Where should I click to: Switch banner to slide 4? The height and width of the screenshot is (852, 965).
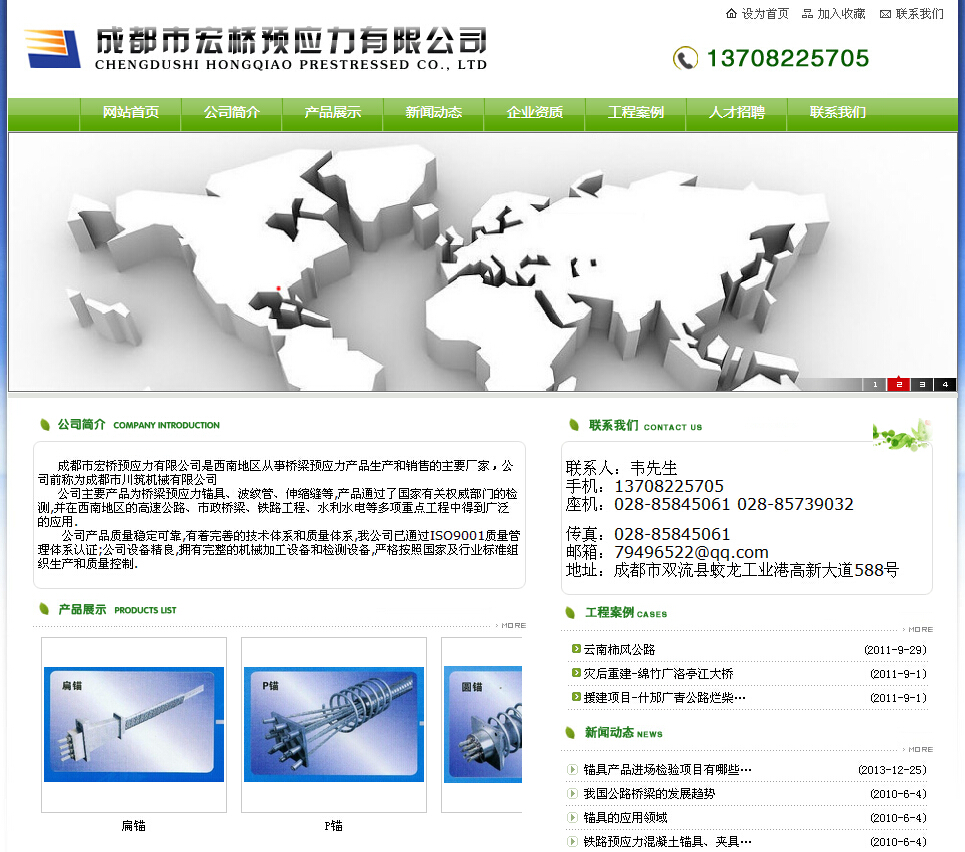945,384
